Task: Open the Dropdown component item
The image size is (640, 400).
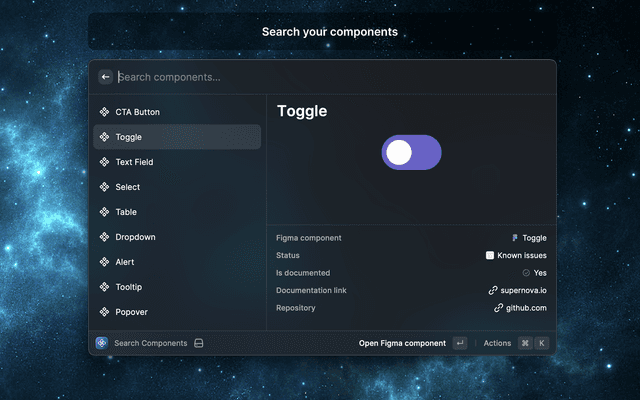Action: click(x=177, y=237)
